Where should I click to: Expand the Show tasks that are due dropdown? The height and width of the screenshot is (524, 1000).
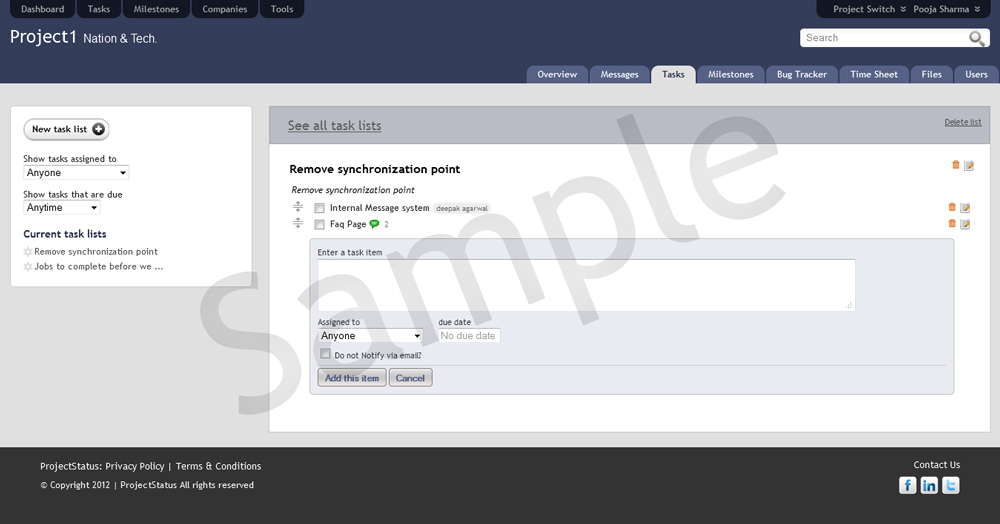click(x=62, y=208)
